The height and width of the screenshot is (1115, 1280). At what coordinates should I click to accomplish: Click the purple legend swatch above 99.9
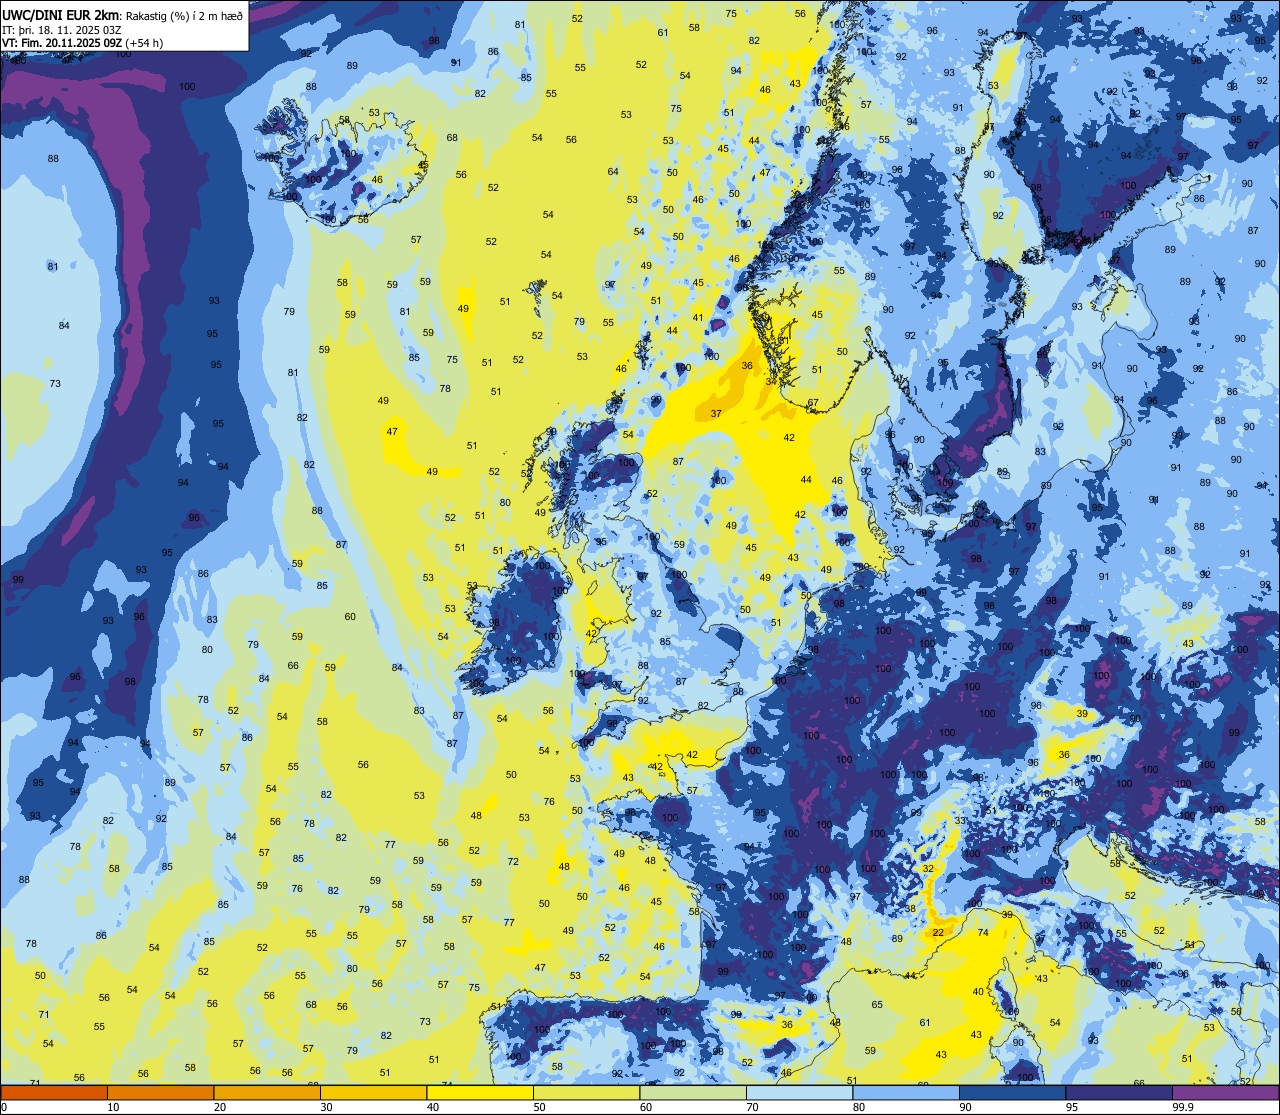[1225, 1092]
